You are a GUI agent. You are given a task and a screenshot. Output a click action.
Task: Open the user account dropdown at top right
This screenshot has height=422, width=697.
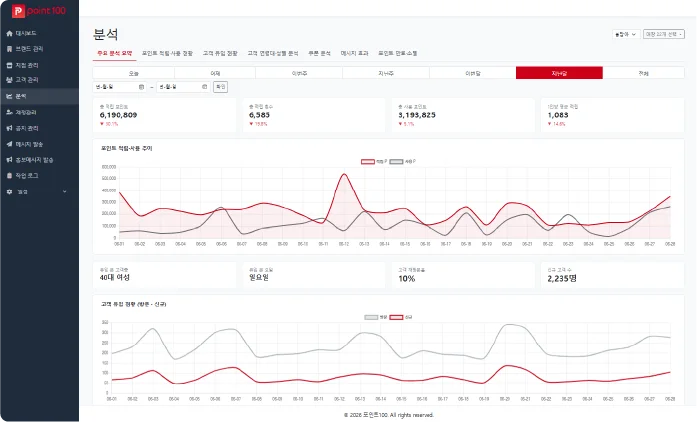626,34
